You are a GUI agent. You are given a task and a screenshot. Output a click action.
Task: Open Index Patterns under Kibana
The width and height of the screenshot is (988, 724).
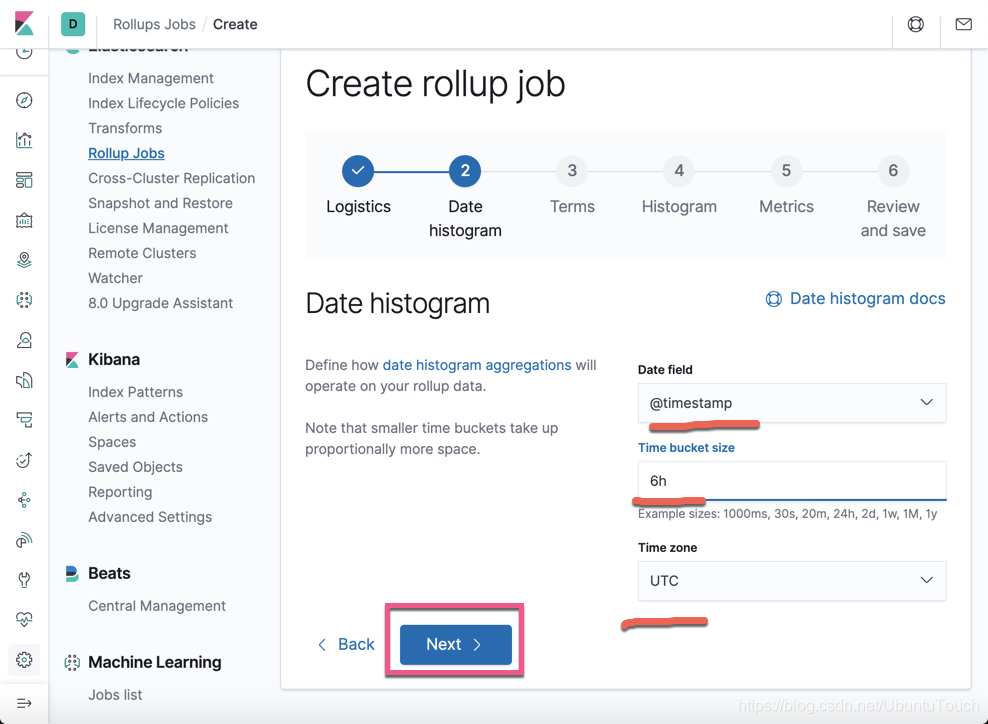click(x=135, y=392)
